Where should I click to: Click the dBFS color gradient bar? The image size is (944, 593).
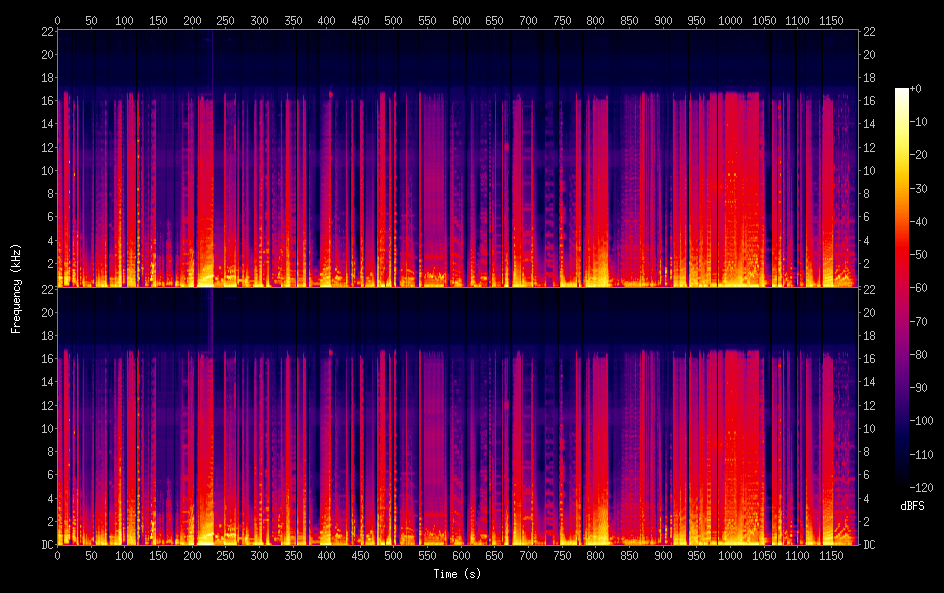point(902,289)
